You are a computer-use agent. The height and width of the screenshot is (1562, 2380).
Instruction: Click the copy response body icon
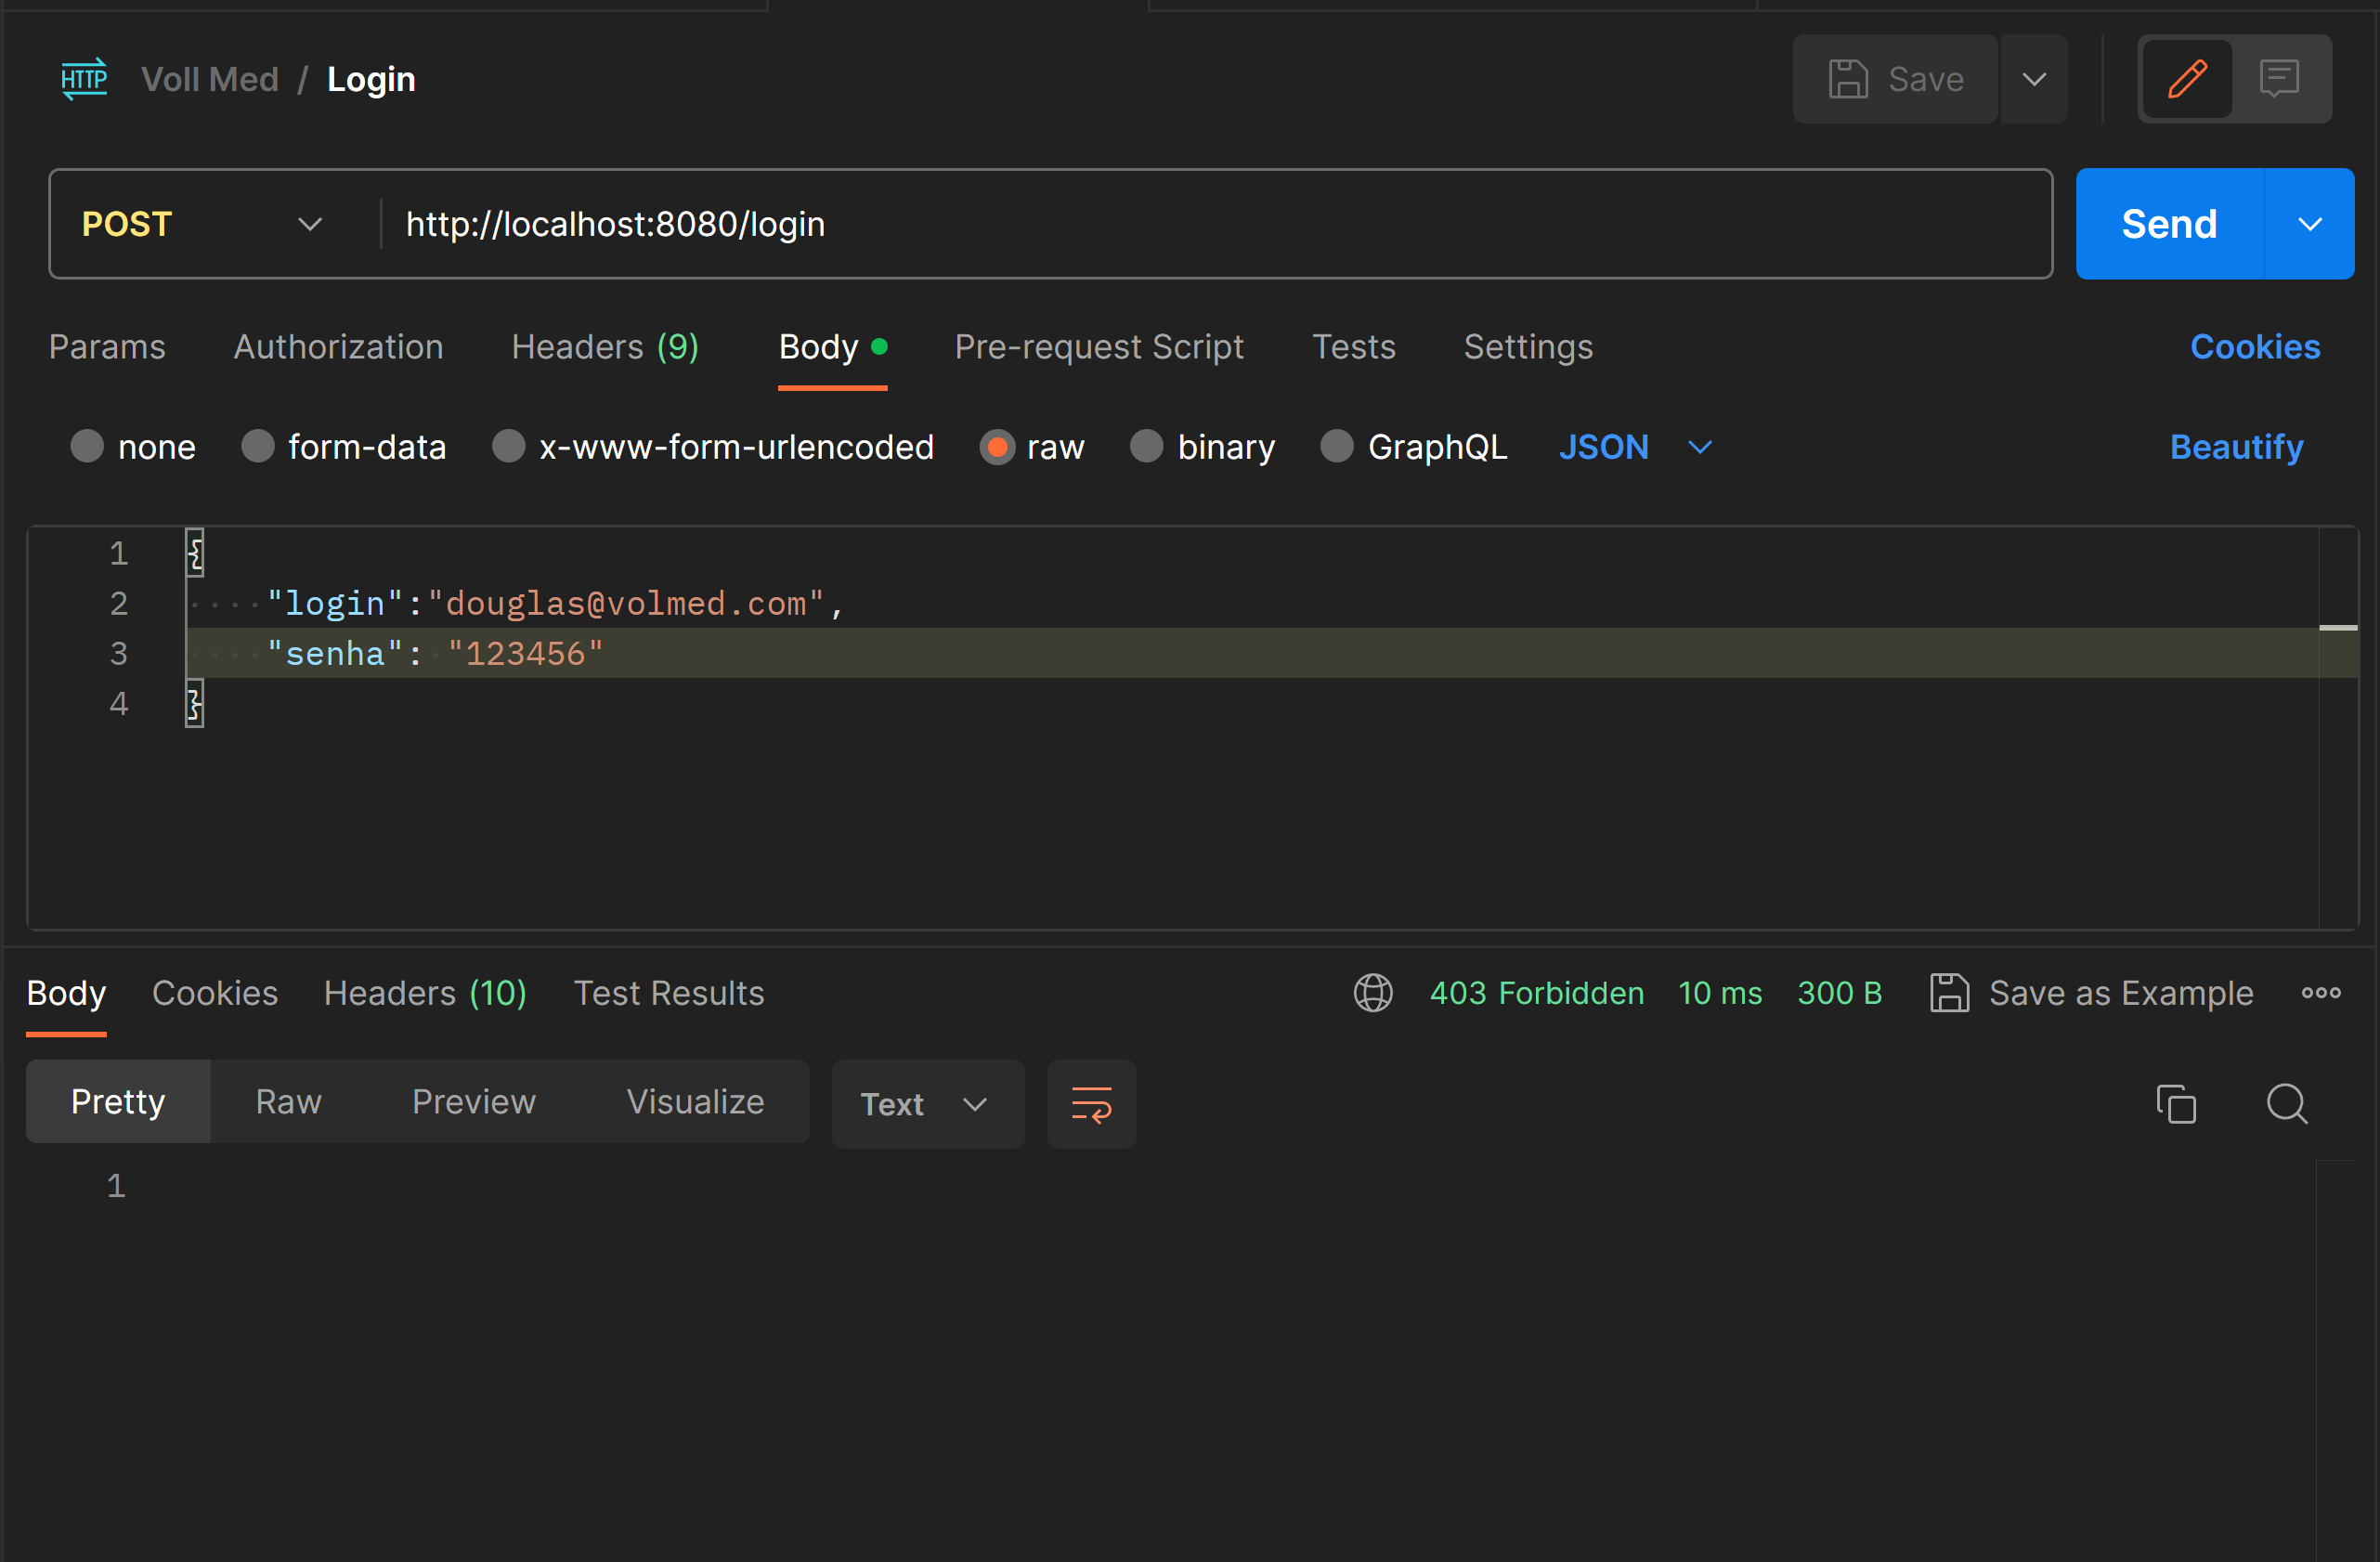pos(2176,1103)
